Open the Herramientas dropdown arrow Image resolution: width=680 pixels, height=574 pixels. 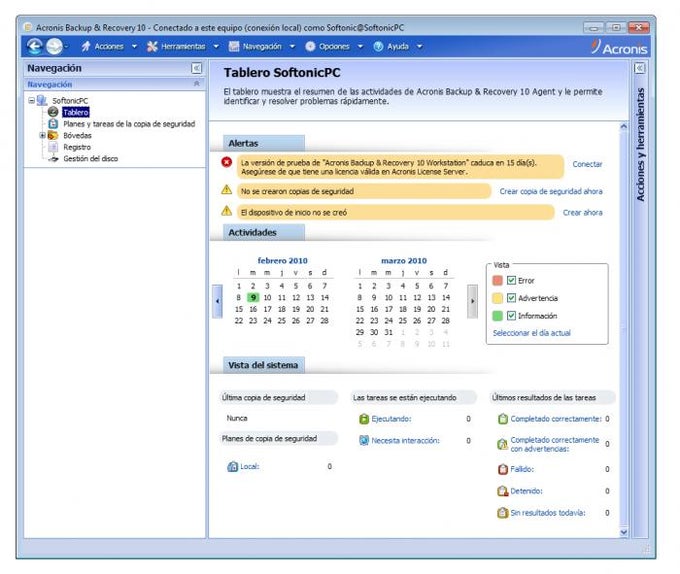(216, 46)
